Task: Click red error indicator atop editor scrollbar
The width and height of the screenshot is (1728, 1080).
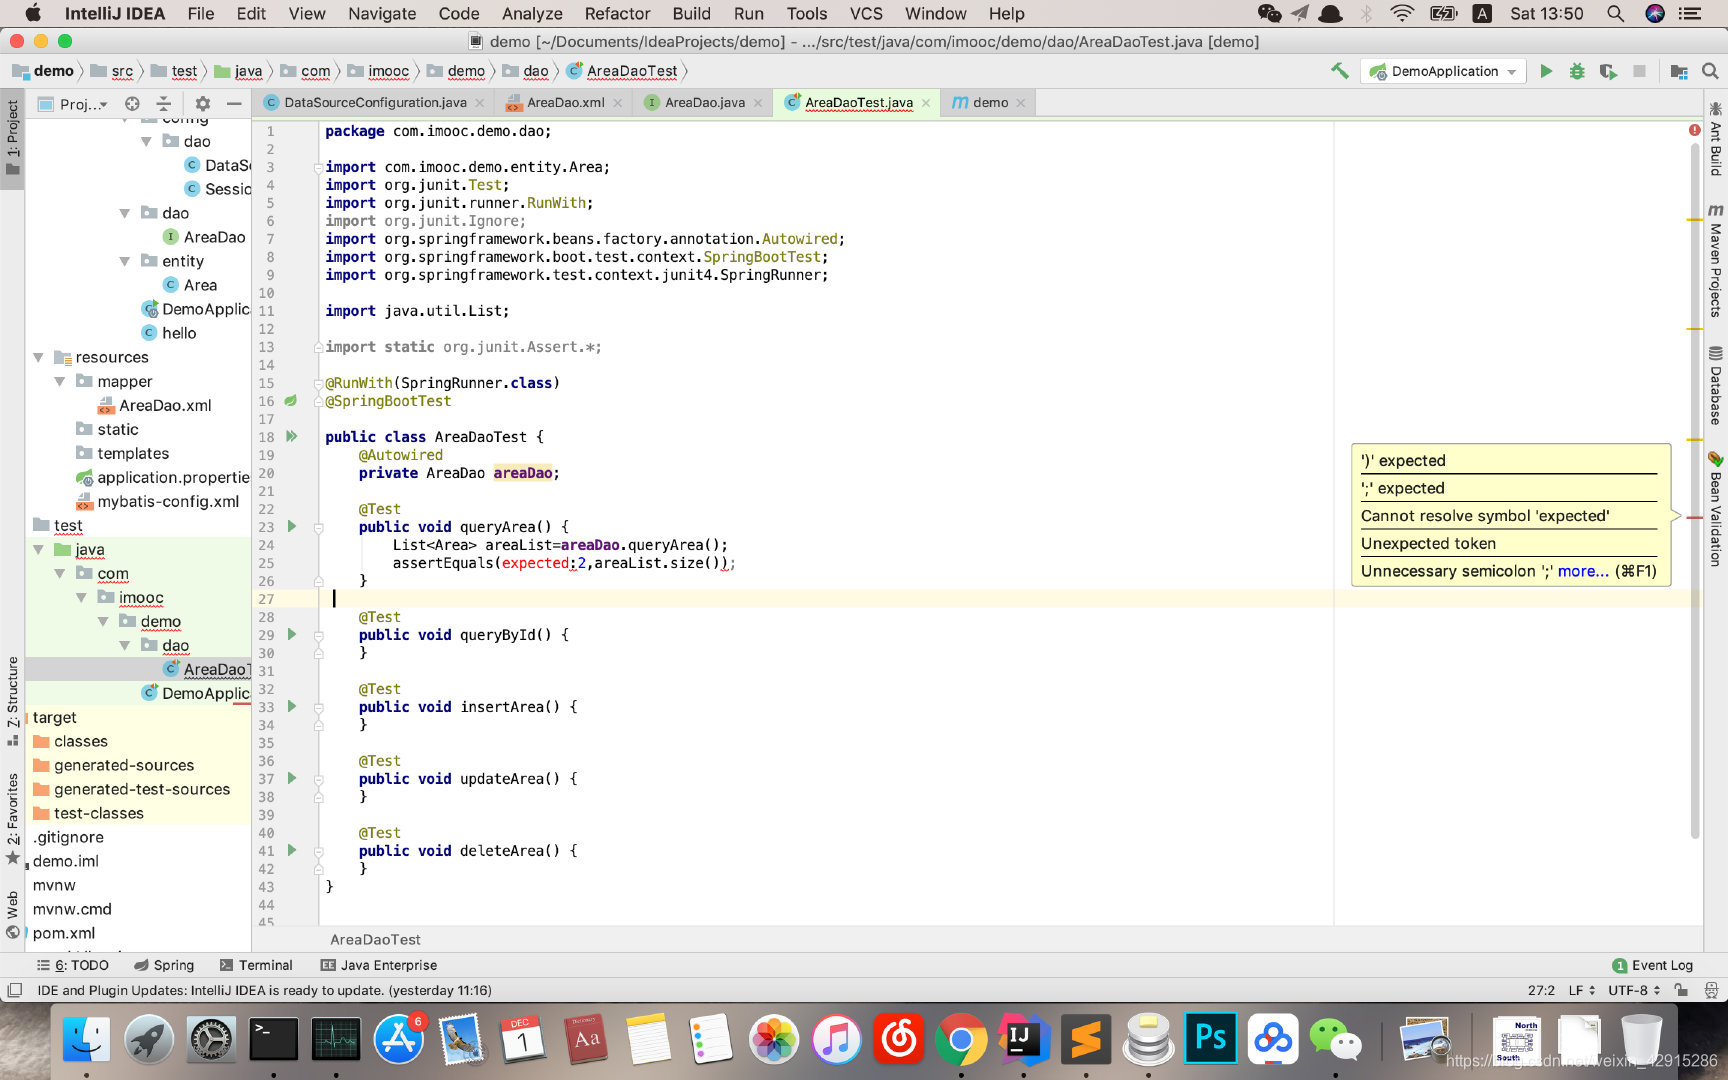Action: 1694,130
